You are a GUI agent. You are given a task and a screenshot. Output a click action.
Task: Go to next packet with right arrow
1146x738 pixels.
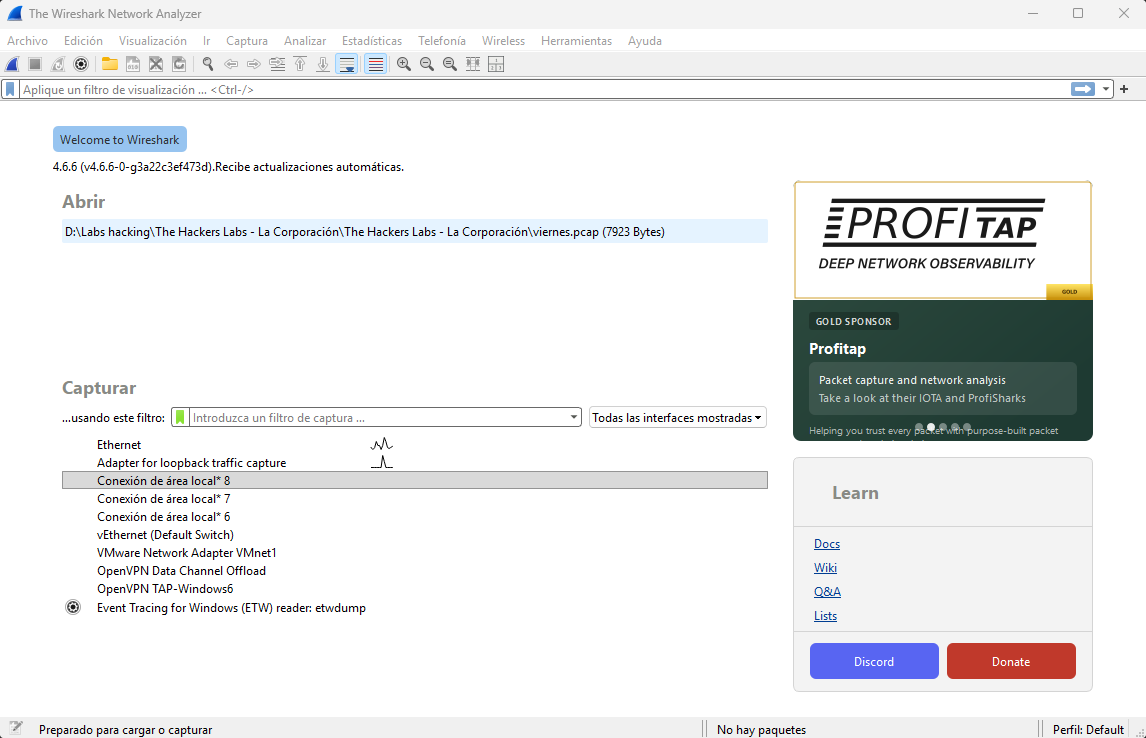point(254,64)
